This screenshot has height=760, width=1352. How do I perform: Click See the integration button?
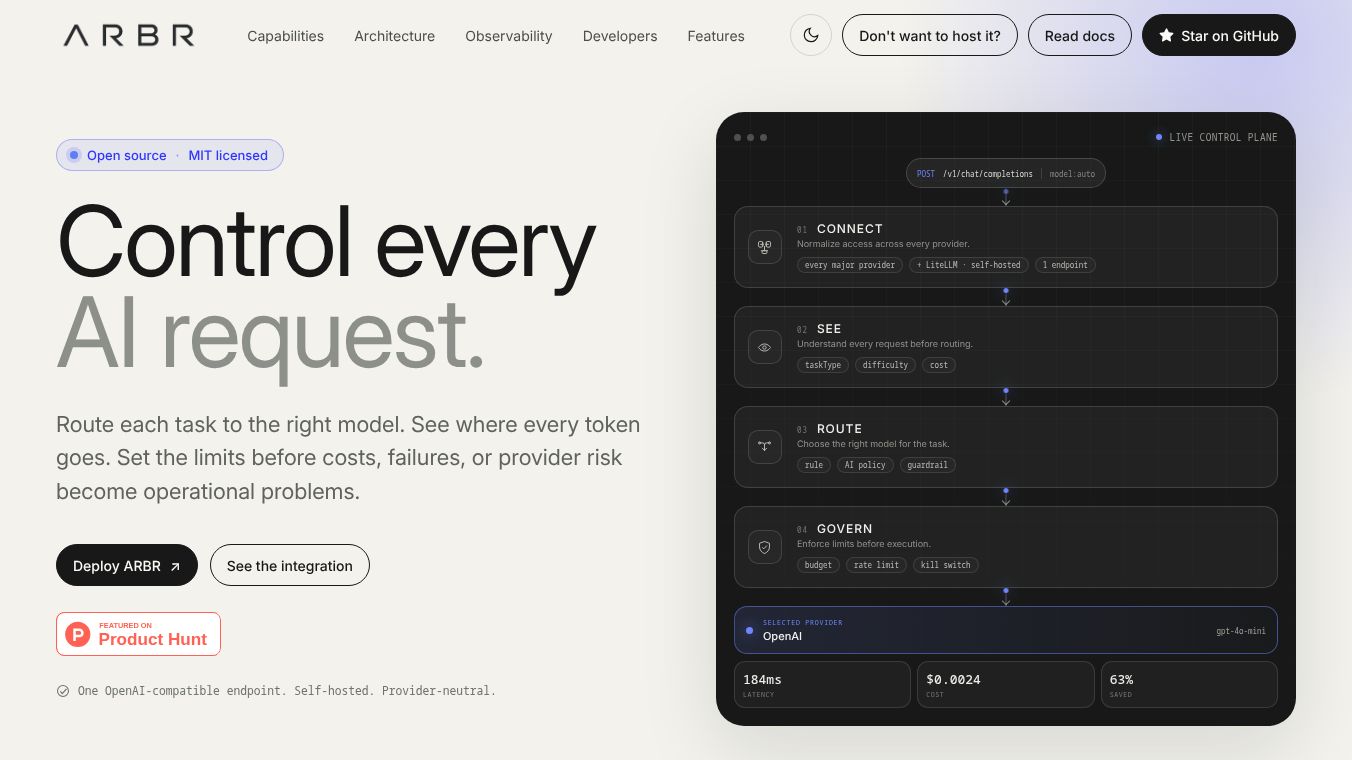(x=290, y=565)
